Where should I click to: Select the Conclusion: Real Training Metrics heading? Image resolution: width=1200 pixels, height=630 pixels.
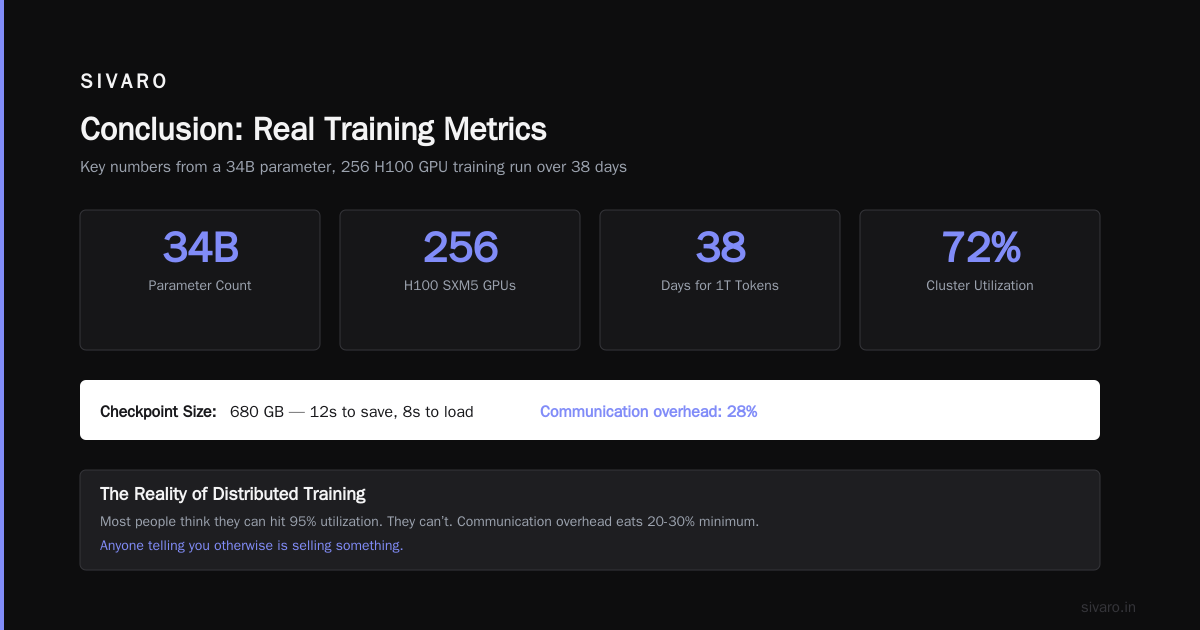point(313,129)
